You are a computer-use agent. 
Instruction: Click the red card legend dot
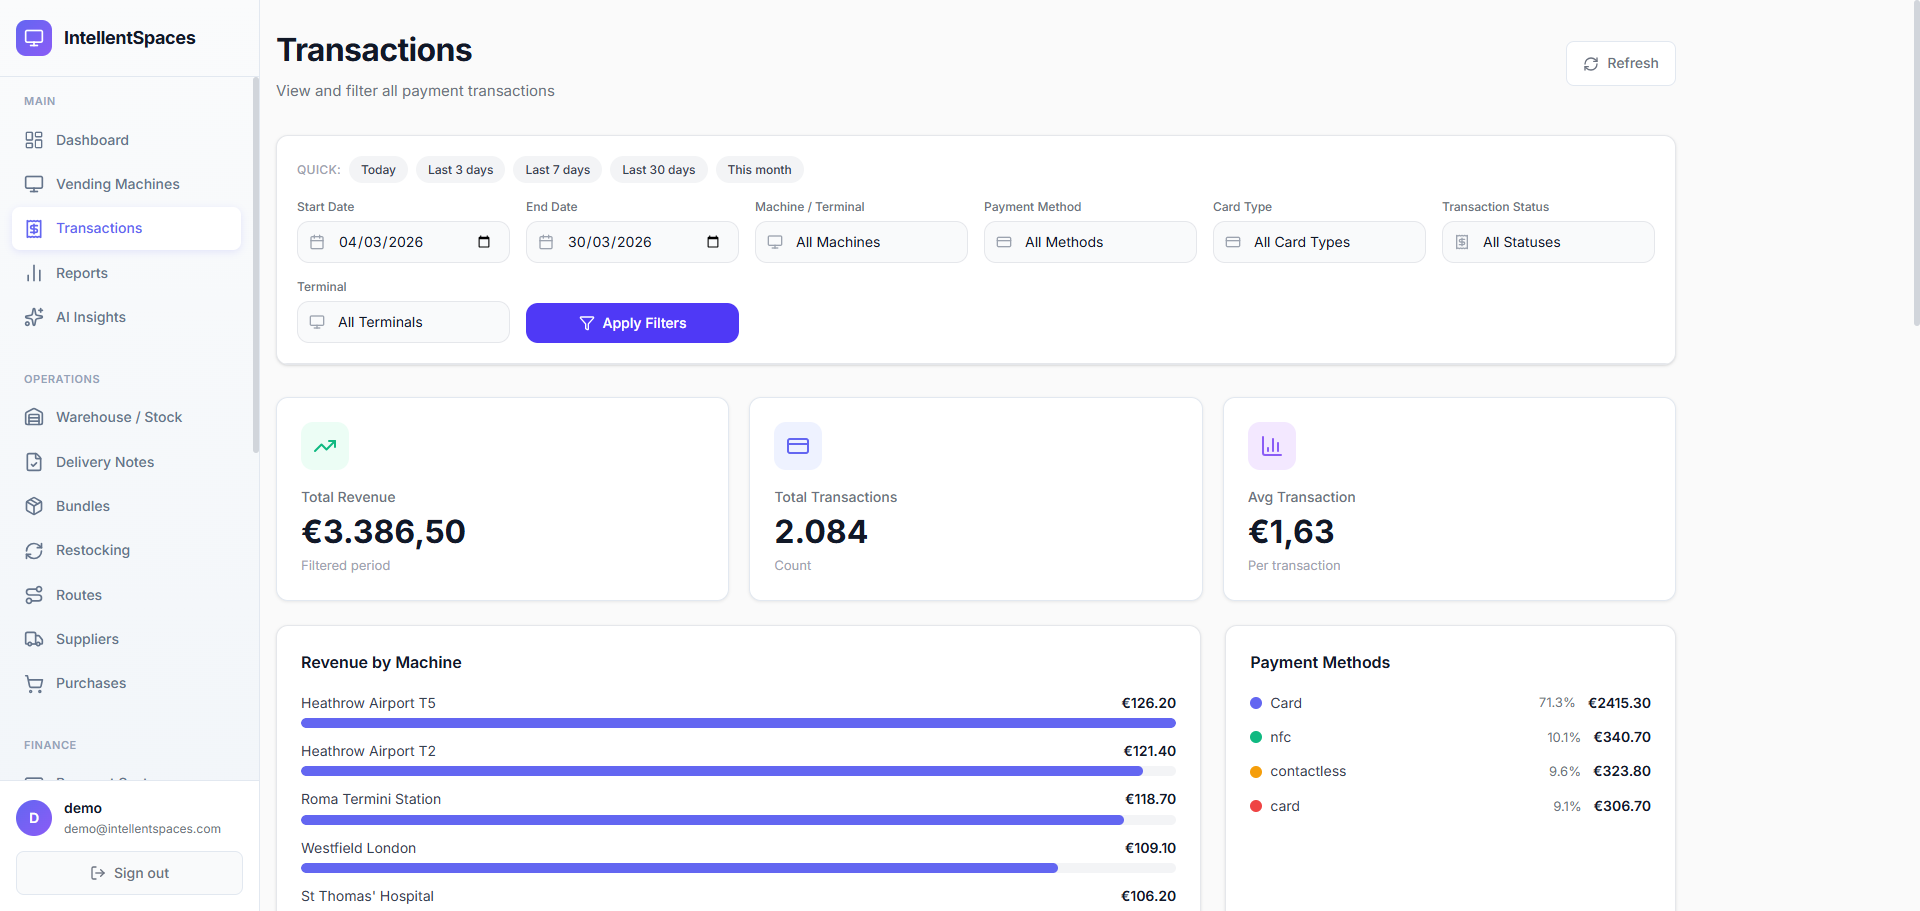point(1256,806)
